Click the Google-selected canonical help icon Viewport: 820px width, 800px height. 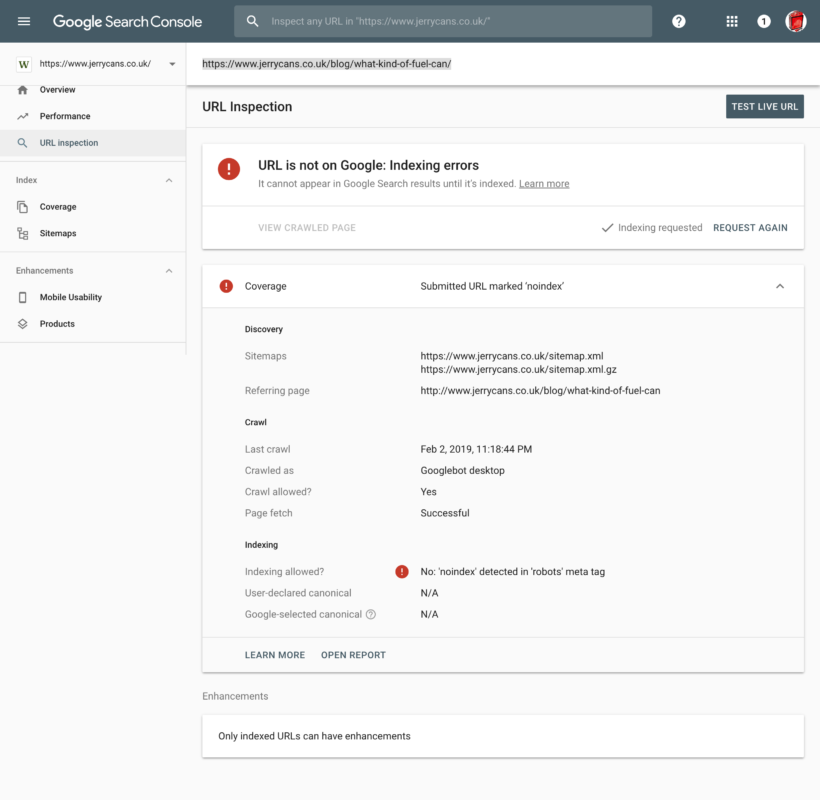coord(371,614)
